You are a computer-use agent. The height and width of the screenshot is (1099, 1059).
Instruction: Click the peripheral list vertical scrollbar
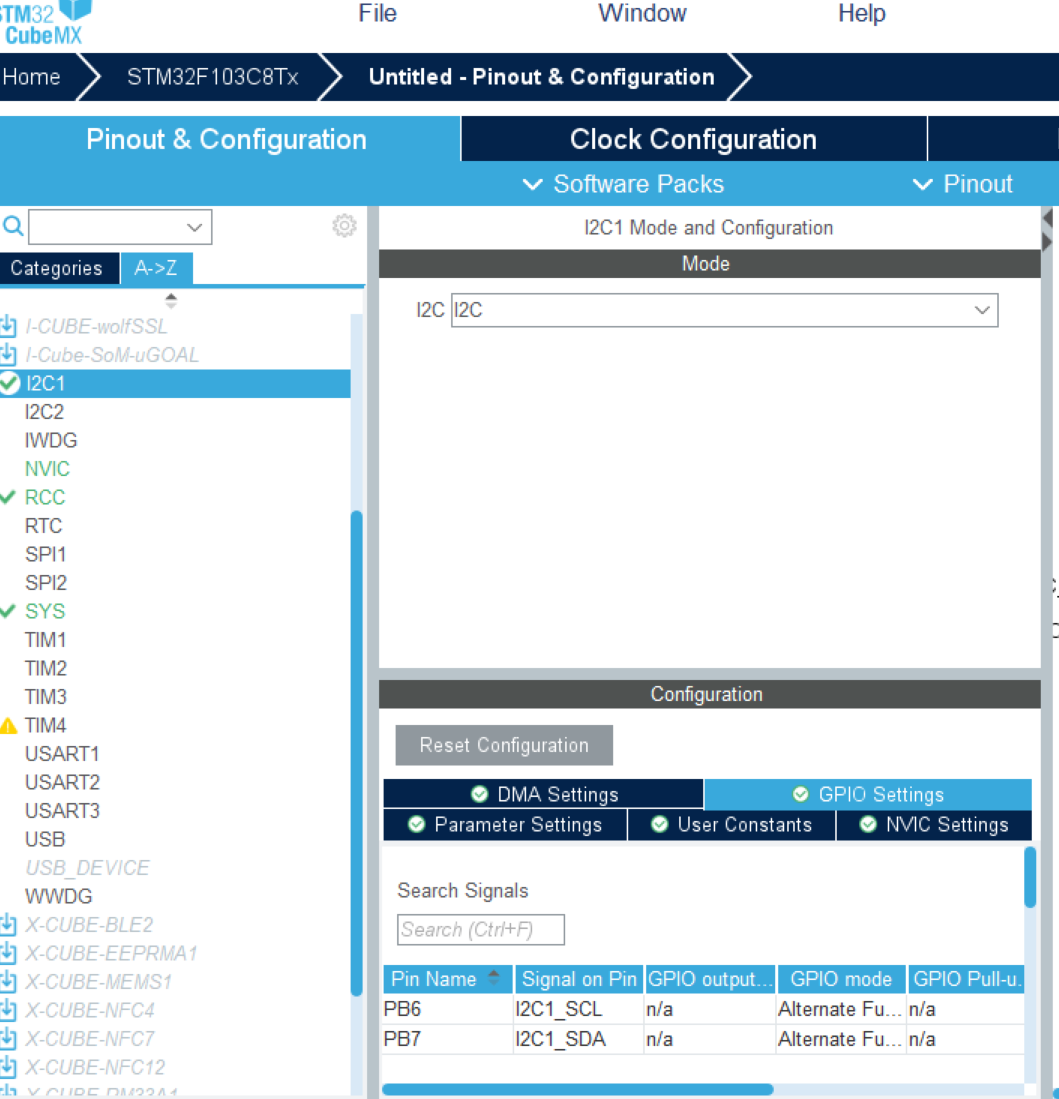356,753
